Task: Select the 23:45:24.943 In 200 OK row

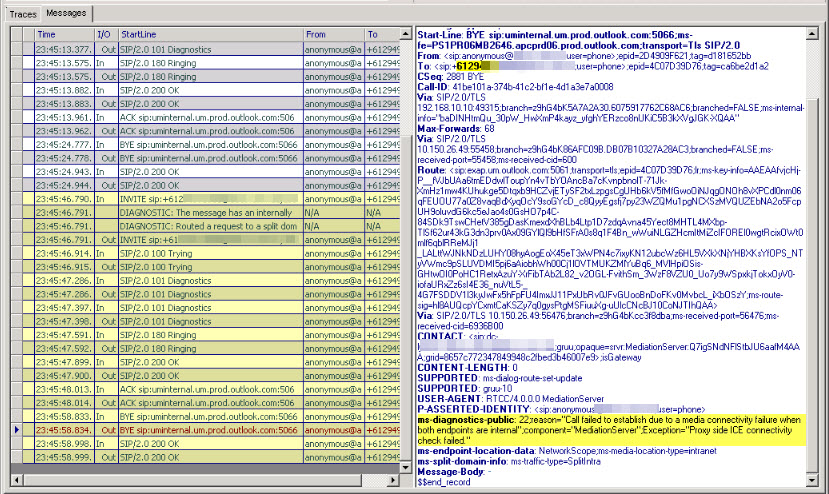Action: click(x=206, y=172)
